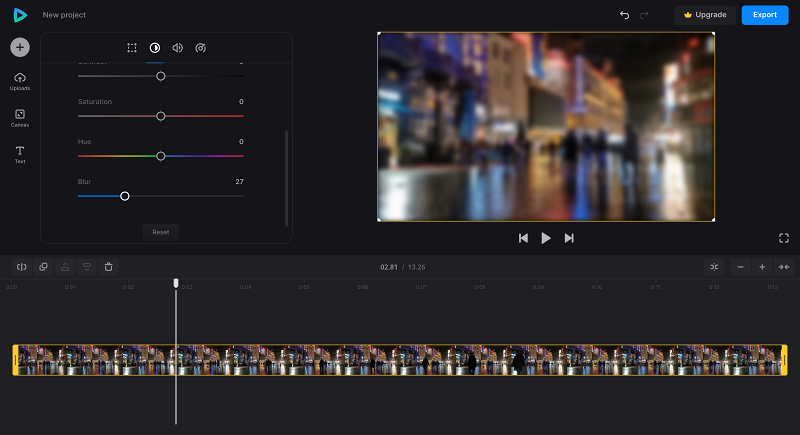Image resolution: width=800 pixels, height=435 pixels.
Task: Play the video preview
Action: tap(546, 238)
